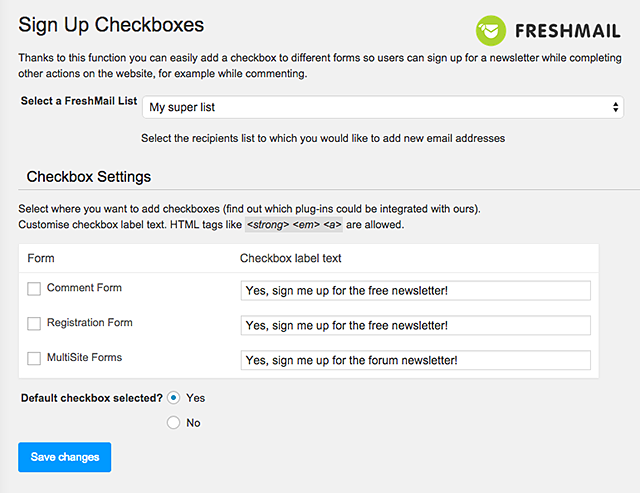Click the Registration Form label

pyautogui.click(x=89, y=322)
